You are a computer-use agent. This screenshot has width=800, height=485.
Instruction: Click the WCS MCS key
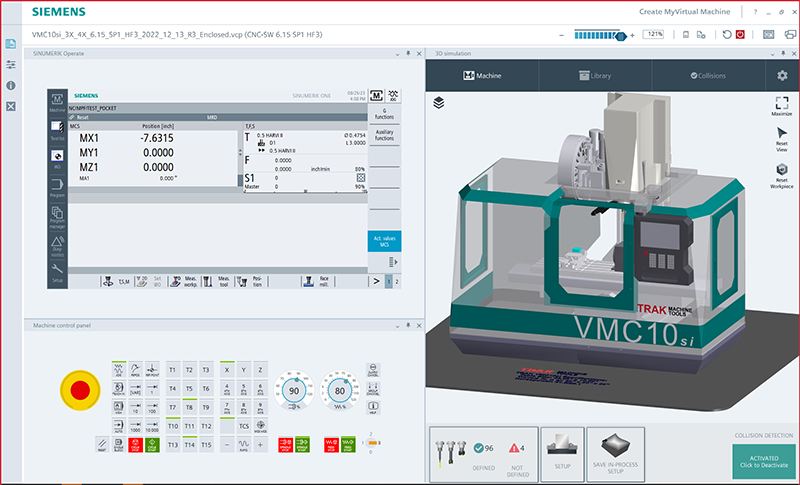260,426
